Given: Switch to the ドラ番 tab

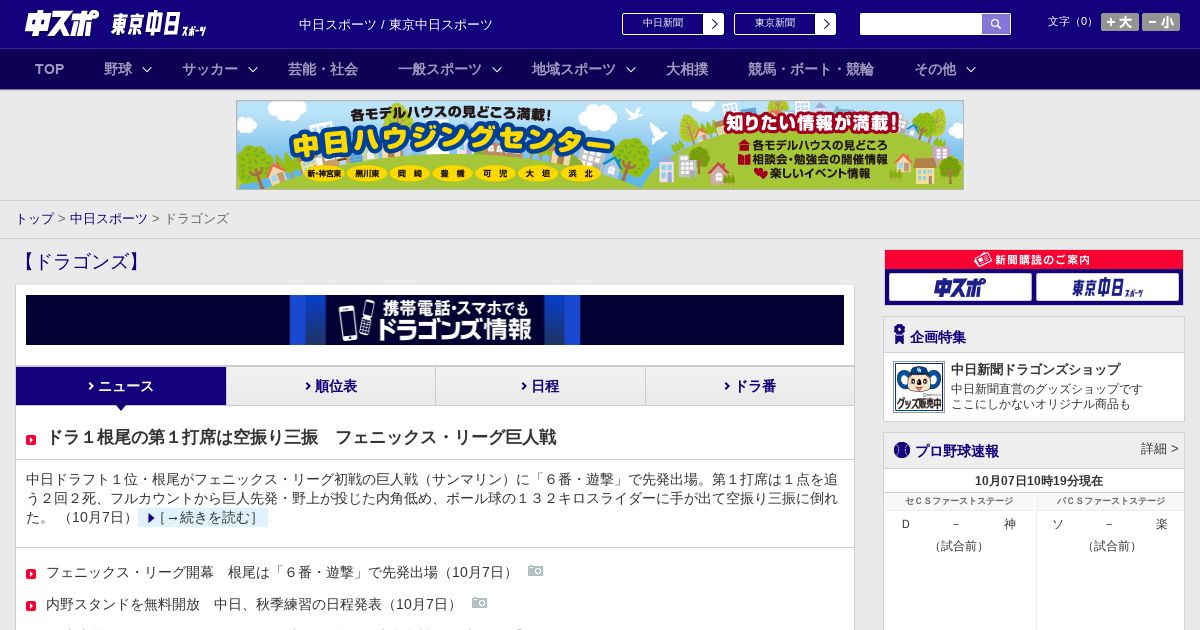Looking at the screenshot, I should click(x=750, y=386).
